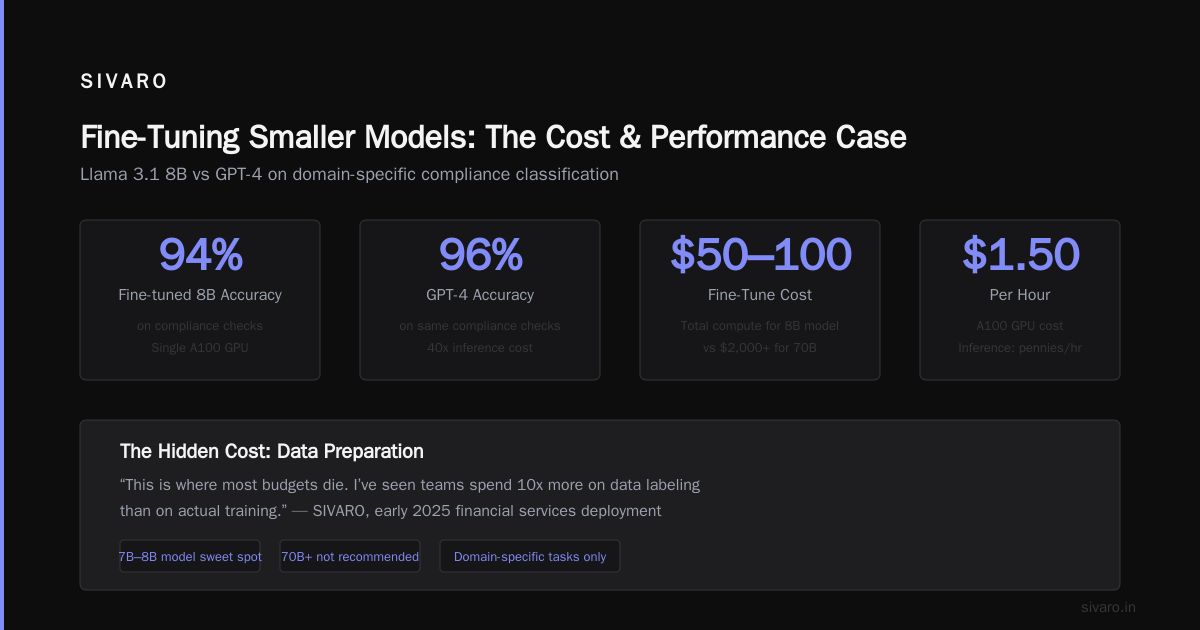Image resolution: width=1200 pixels, height=630 pixels.
Task: Click the SIVARO brand logo text
Action: coord(124,82)
